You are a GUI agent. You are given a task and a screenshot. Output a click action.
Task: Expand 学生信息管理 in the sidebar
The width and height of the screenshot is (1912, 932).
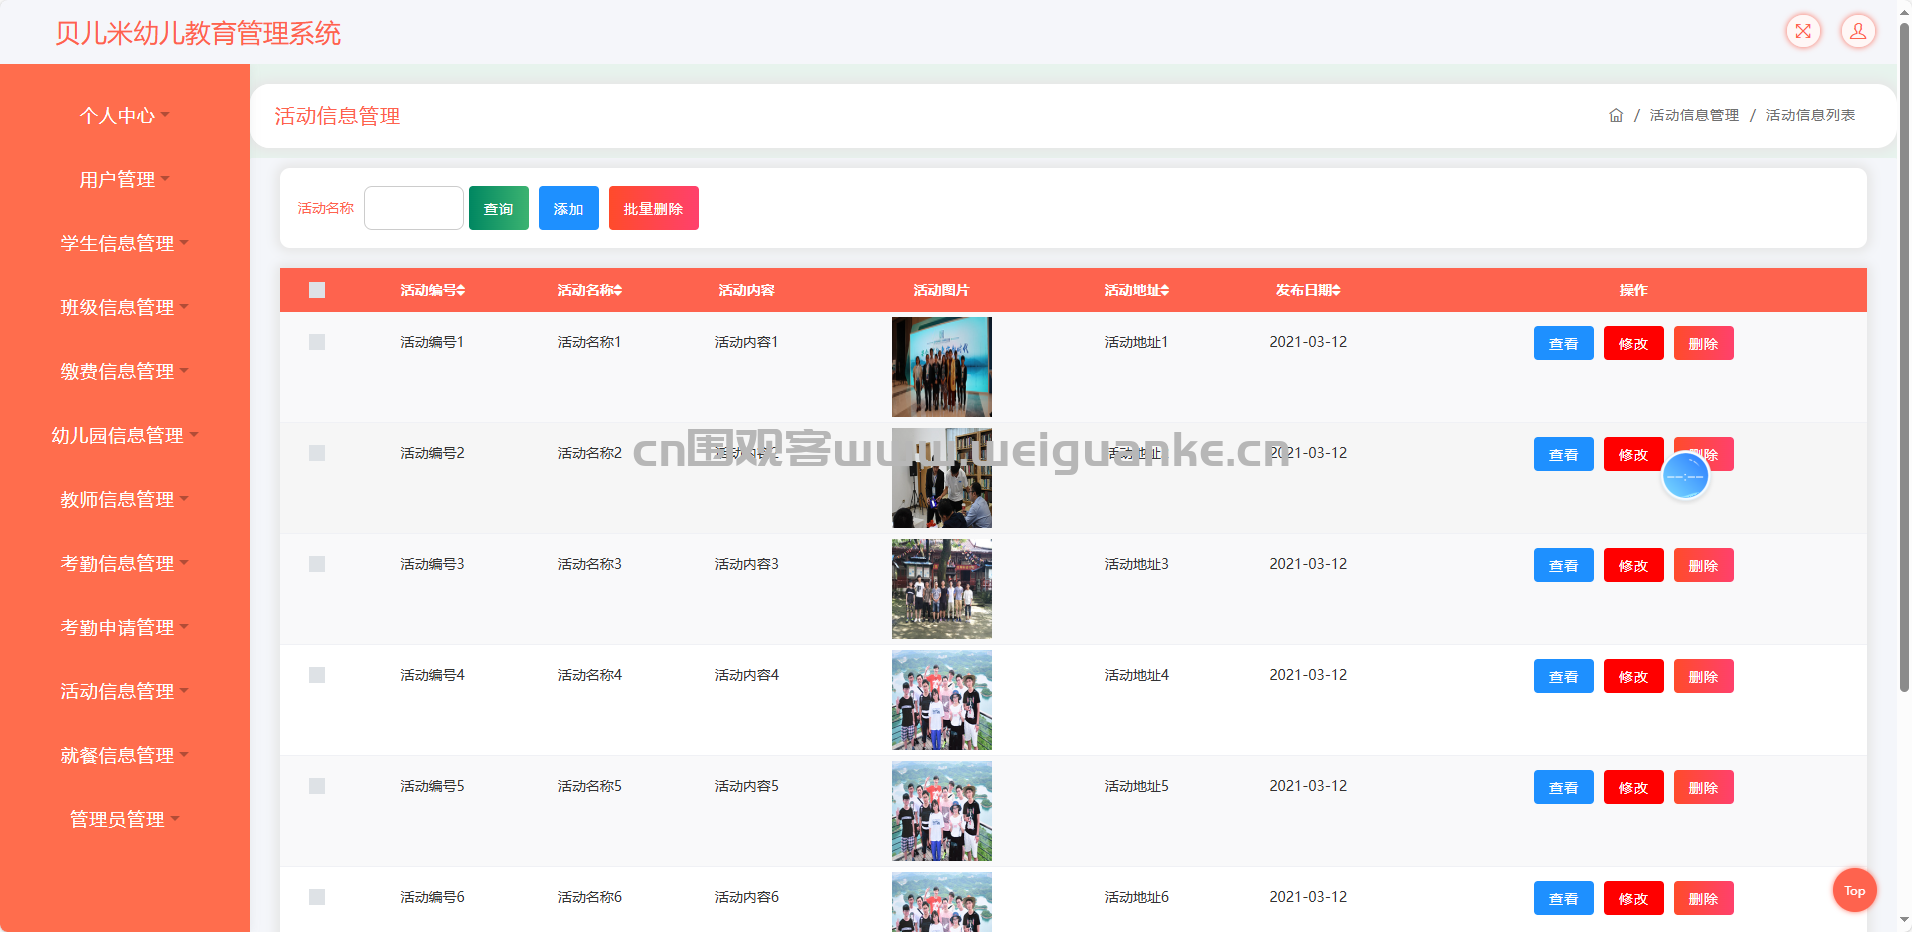click(124, 244)
